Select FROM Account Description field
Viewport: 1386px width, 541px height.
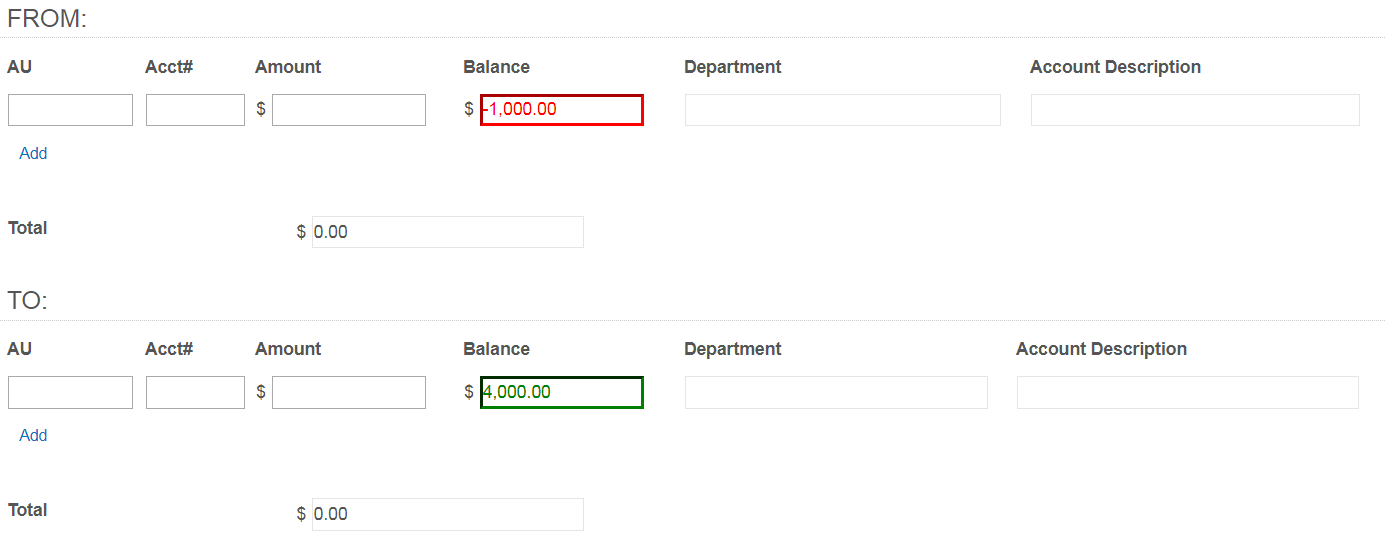[x=1195, y=110]
